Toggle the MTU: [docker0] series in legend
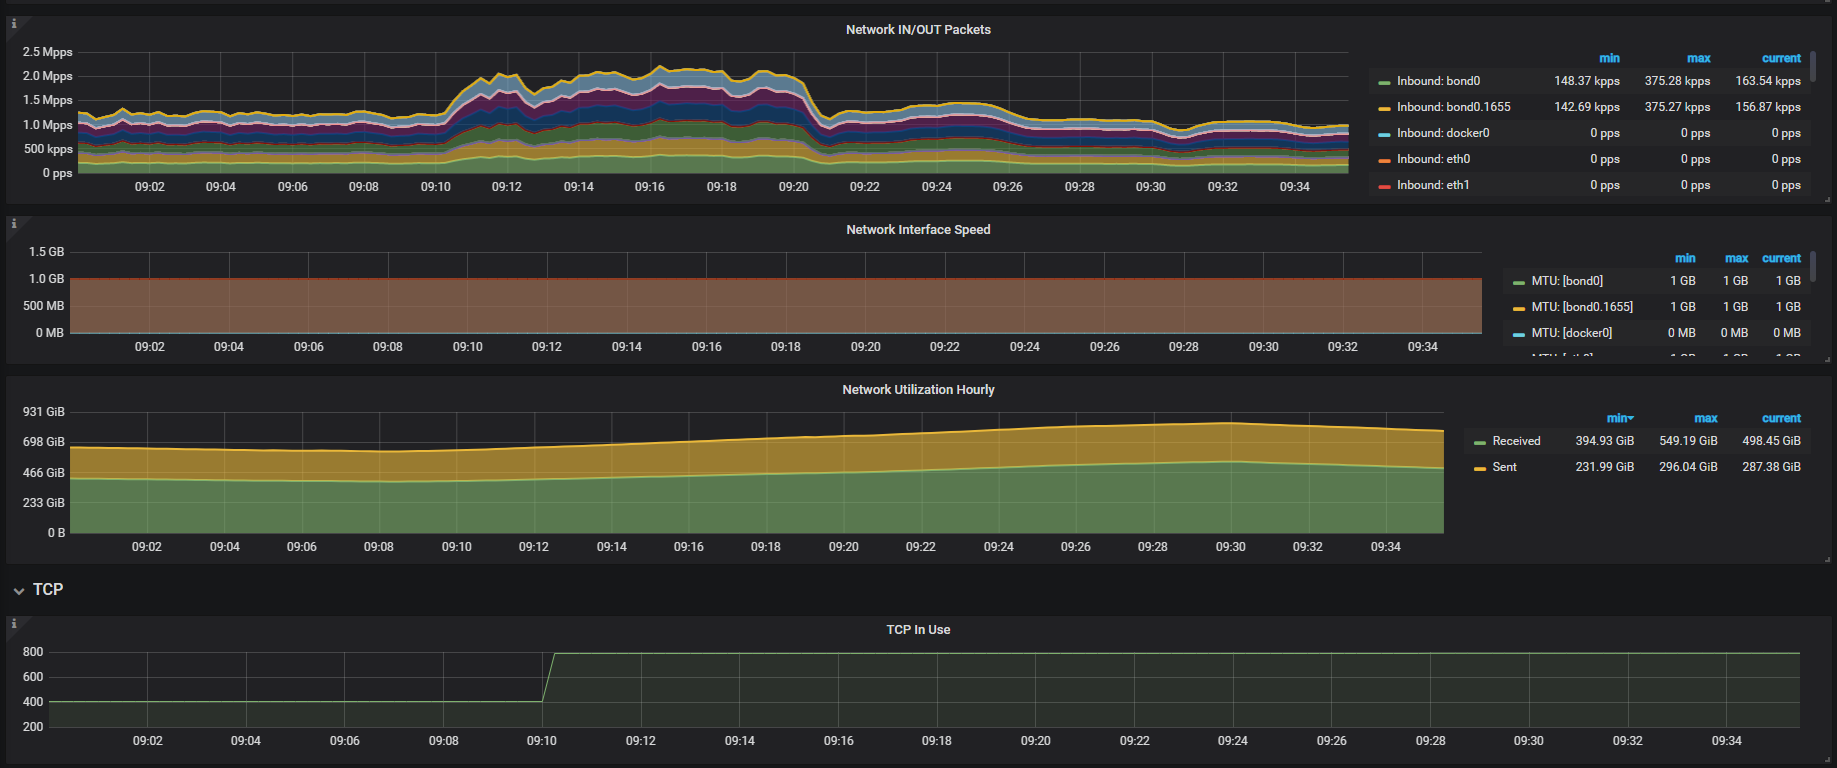 (x=1571, y=333)
